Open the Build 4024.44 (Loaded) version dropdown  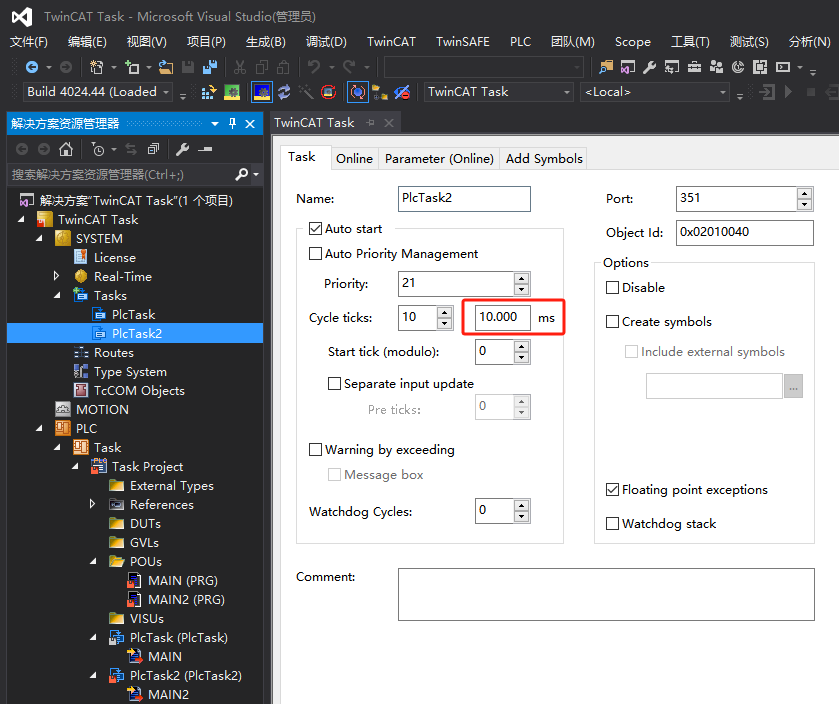coord(166,93)
